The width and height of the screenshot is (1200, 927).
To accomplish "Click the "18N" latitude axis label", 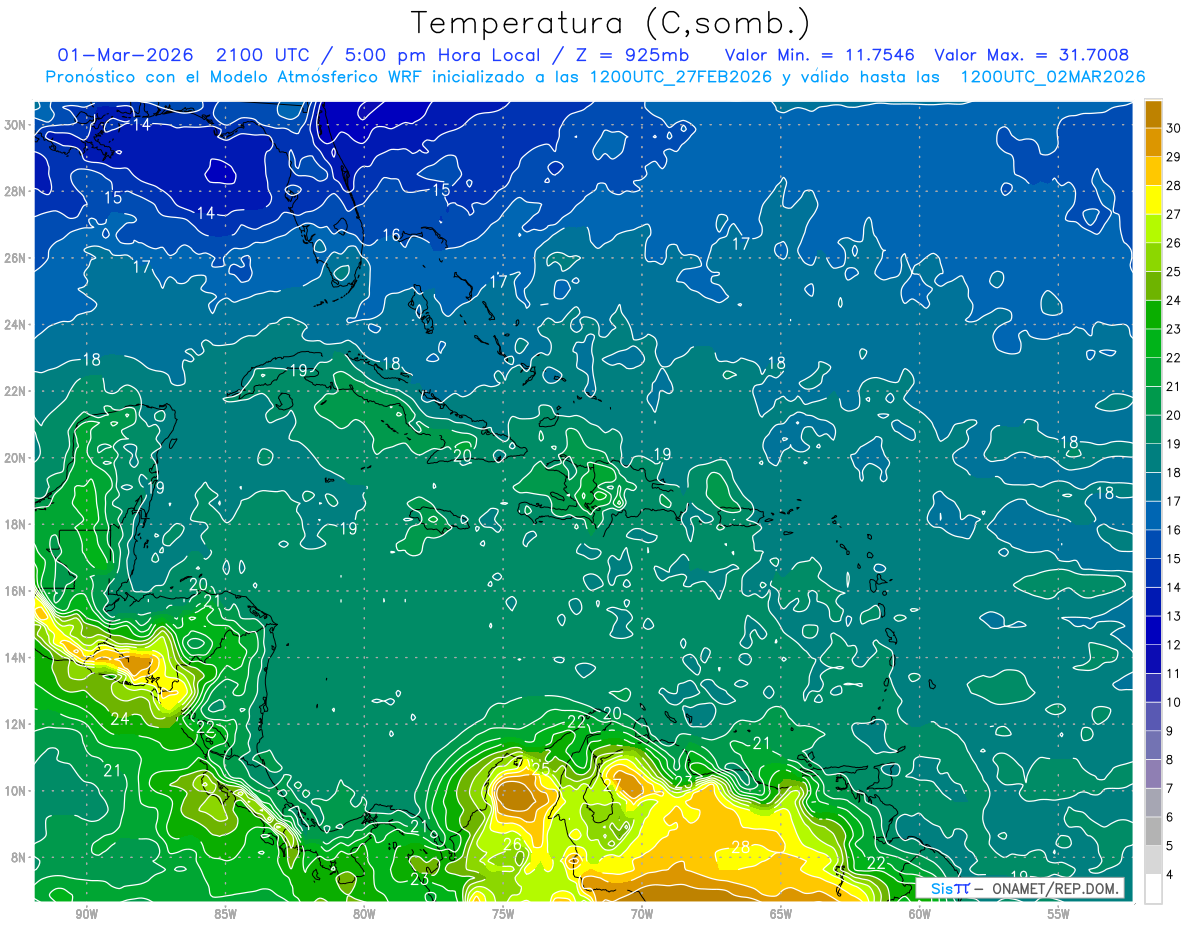I will (15, 524).
